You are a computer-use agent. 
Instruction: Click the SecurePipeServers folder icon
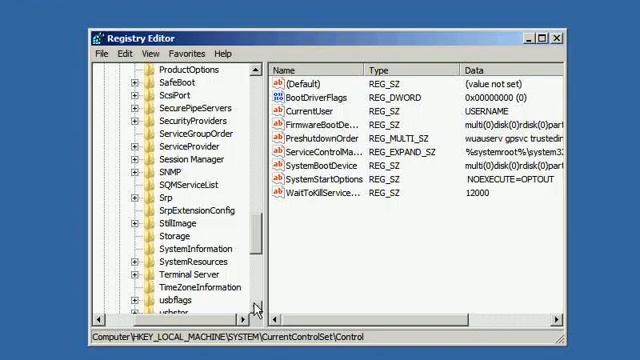click(x=149, y=108)
